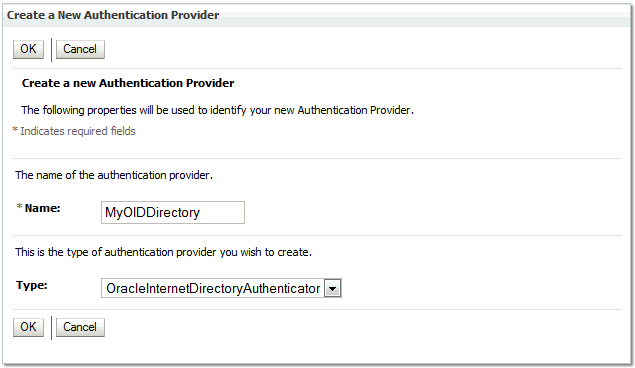Open the Type dropdown arrow
Image resolution: width=635 pixels, height=368 pixels.
[x=333, y=289]
